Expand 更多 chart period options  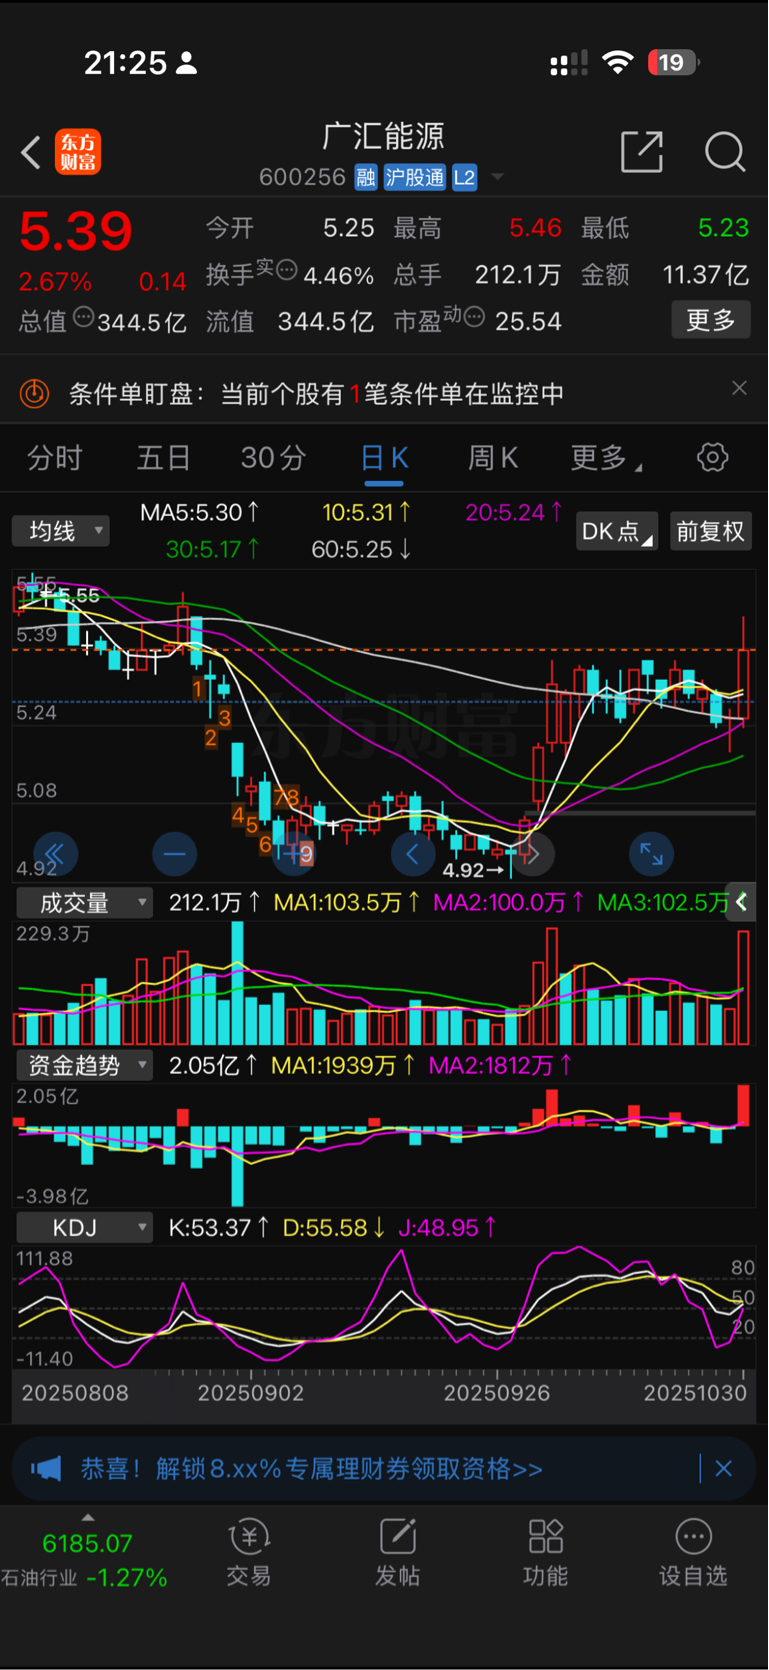click(605, 458)
